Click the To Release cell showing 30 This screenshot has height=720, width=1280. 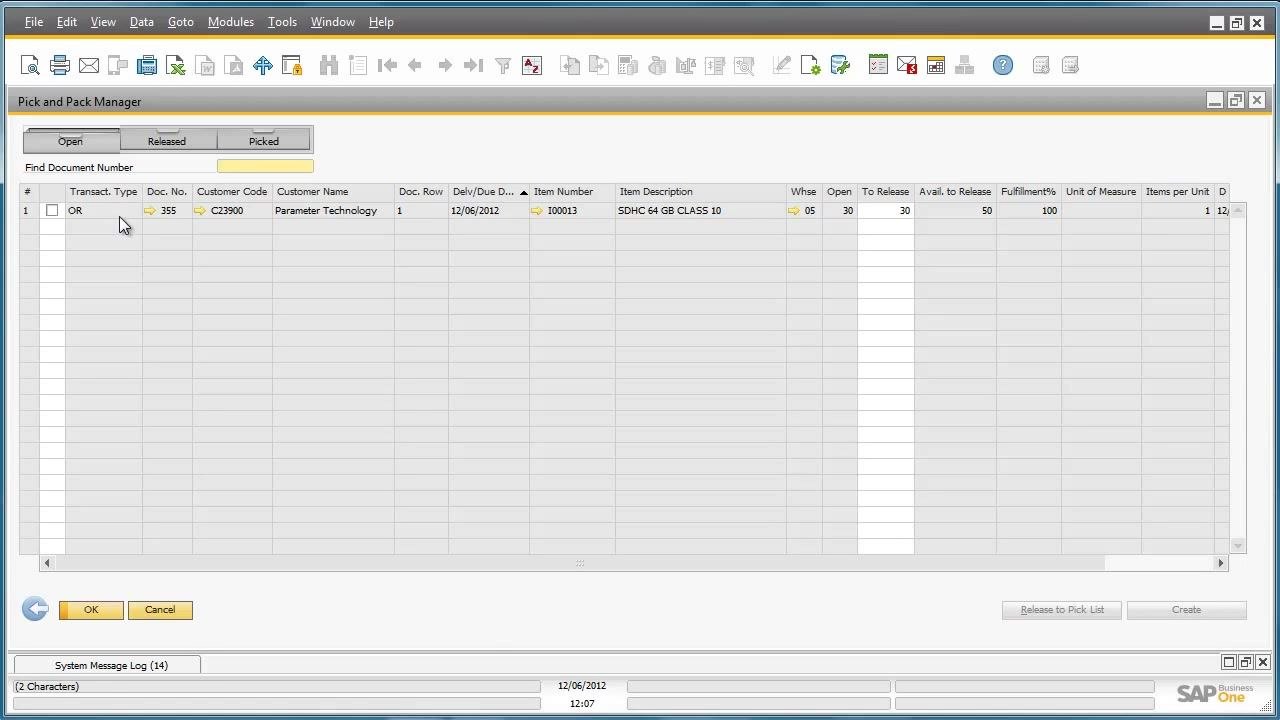885,211
